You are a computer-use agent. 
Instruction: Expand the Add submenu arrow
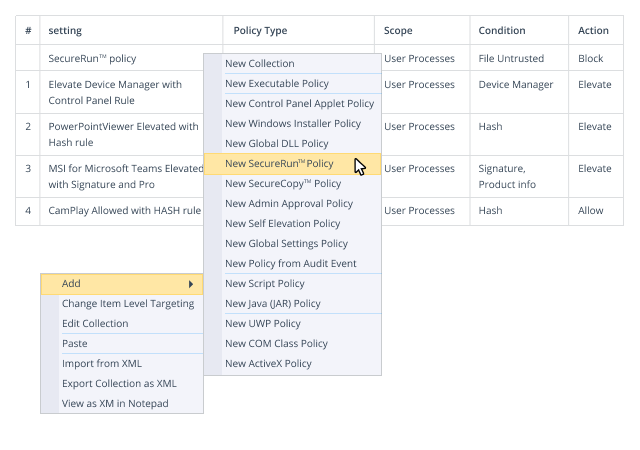(190, 284)
